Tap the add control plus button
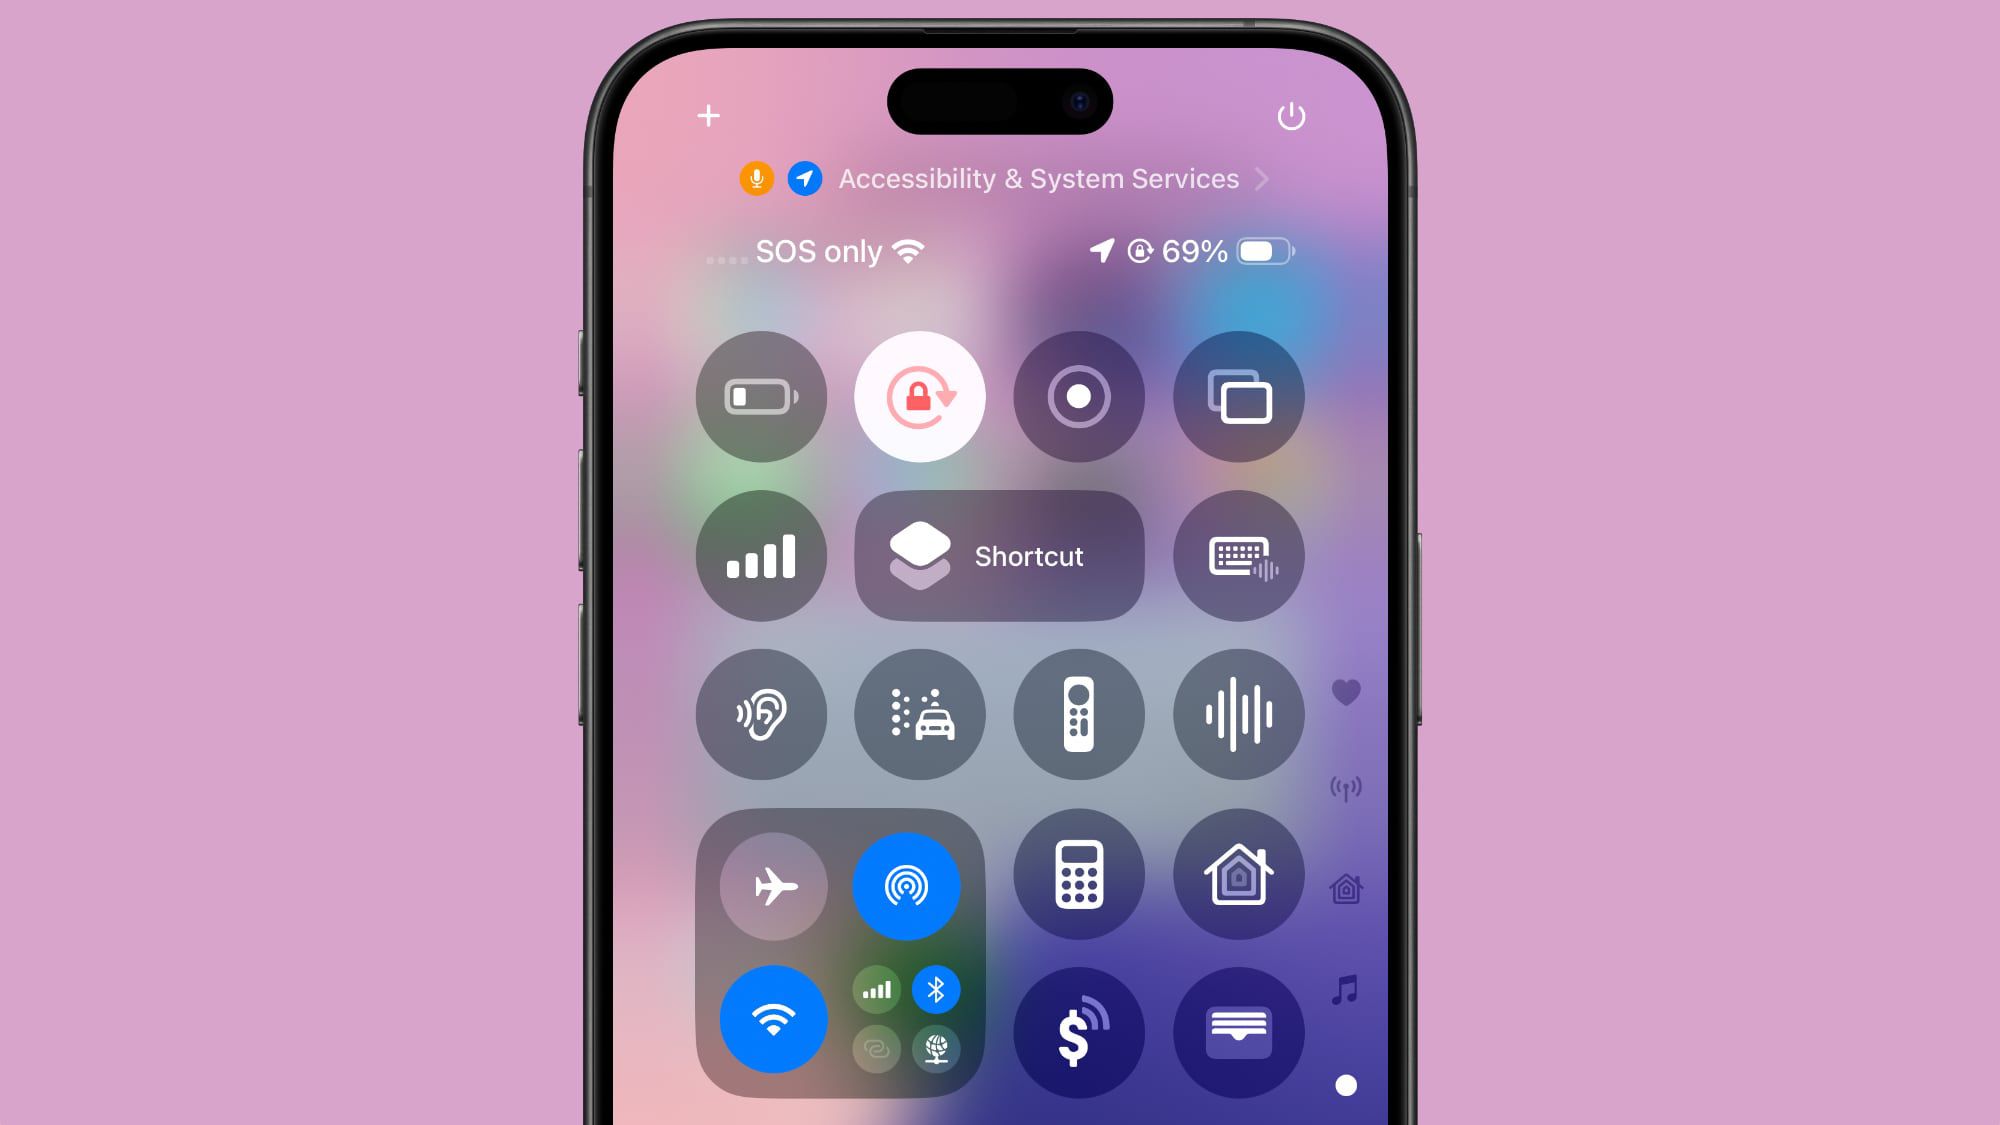2000x1125 pixels. tap(707, 115)
